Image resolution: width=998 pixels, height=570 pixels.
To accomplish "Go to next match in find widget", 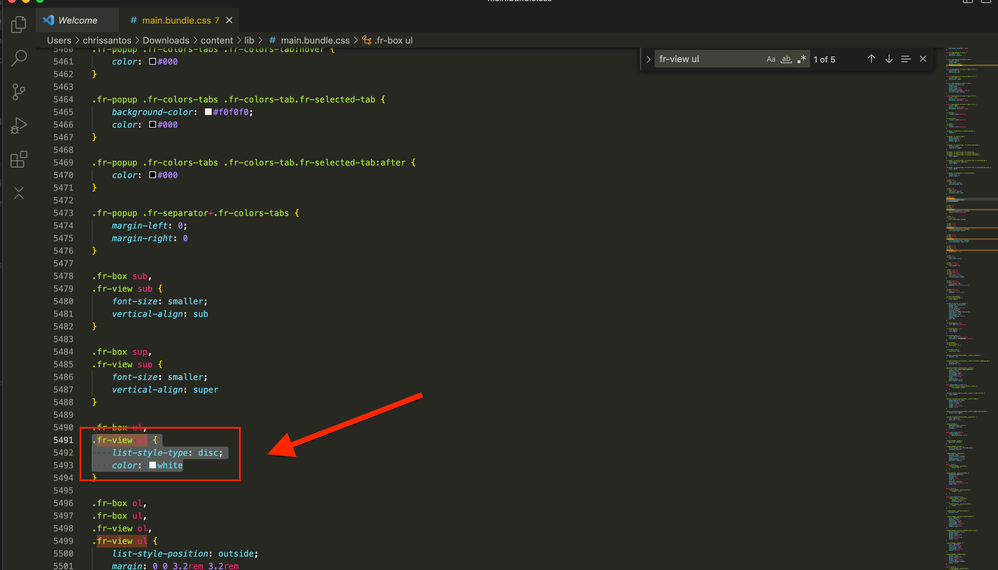I will point(889,59).
